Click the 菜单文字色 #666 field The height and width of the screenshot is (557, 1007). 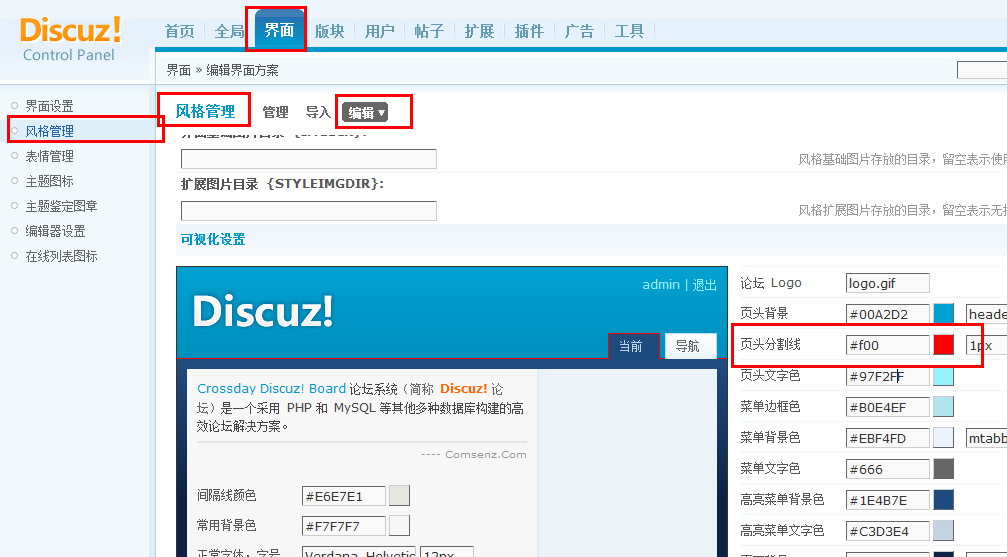pyautogui.click(x=888, y=469)
